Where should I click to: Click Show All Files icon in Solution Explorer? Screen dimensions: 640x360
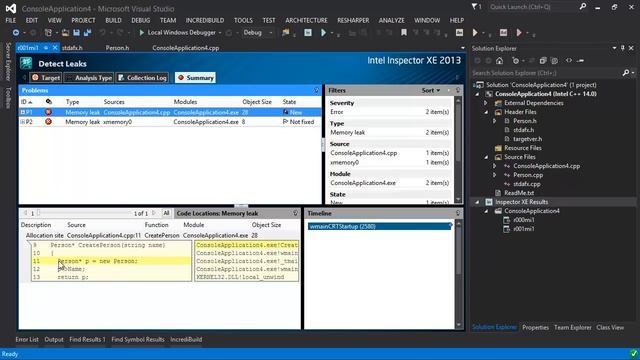pos(554,61)
